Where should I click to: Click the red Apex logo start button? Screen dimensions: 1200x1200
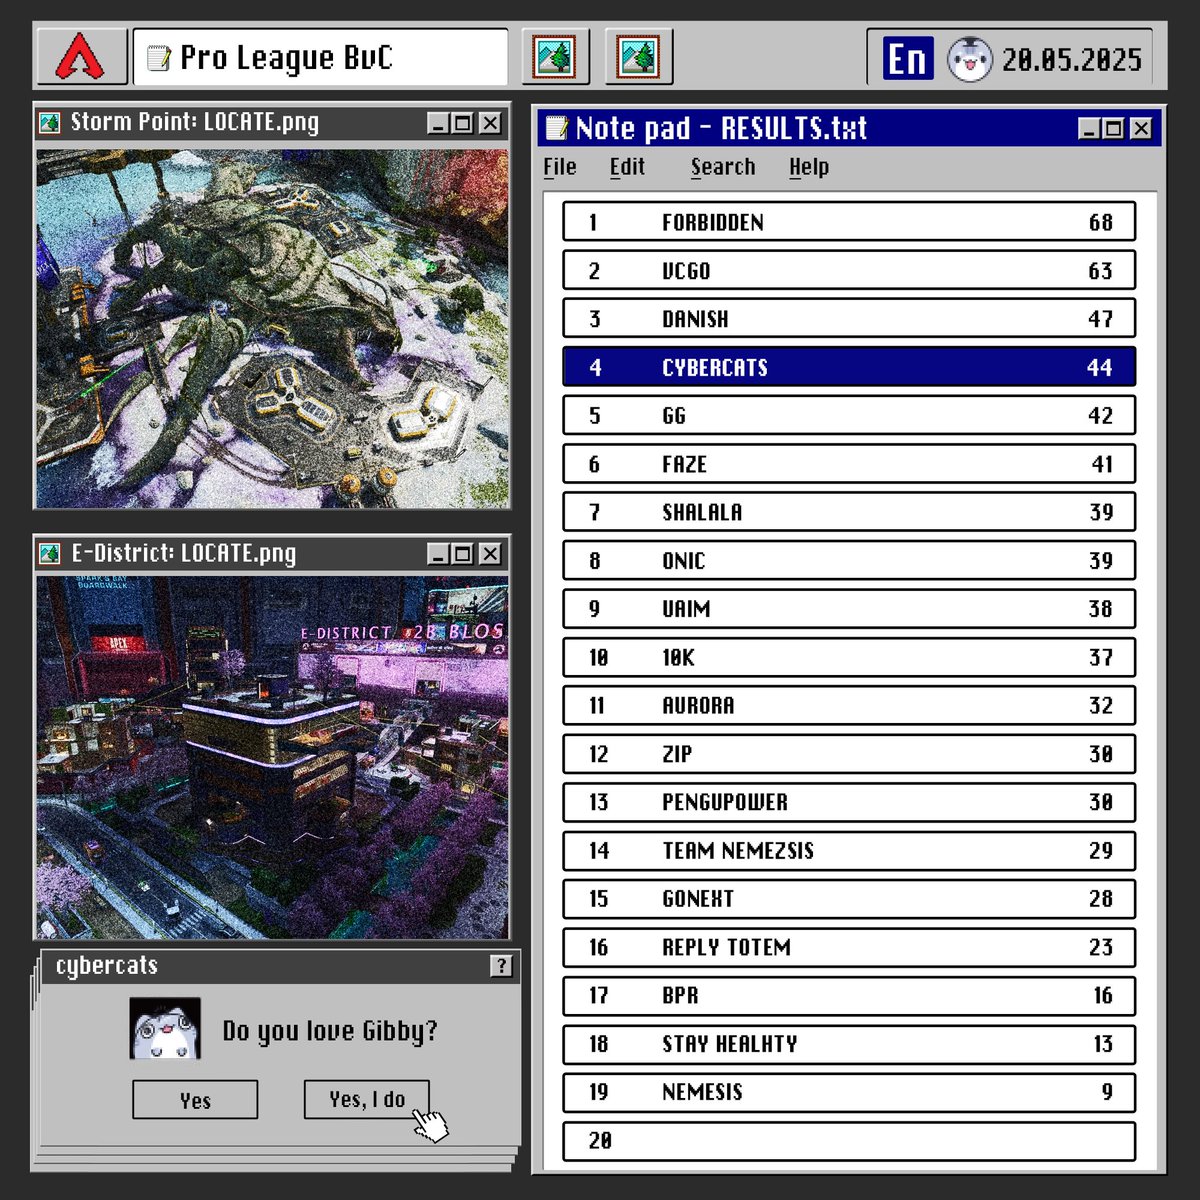point(82,57)
